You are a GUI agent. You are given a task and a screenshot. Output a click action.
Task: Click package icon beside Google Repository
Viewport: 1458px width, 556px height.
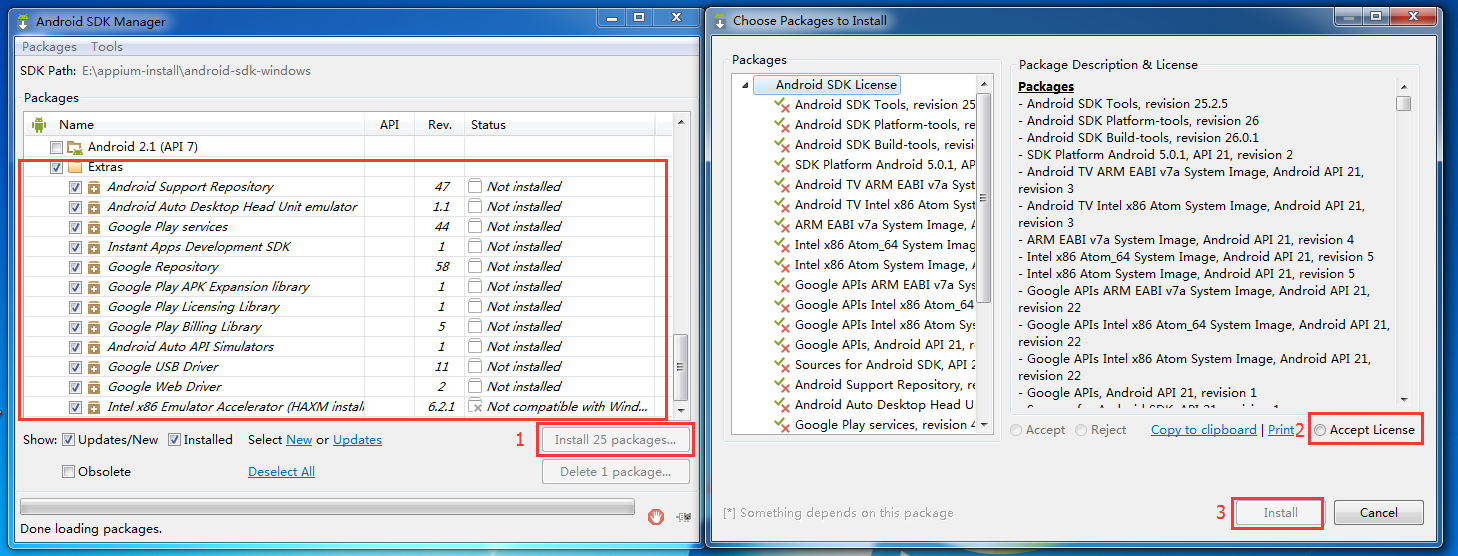[x=94, y=267]
